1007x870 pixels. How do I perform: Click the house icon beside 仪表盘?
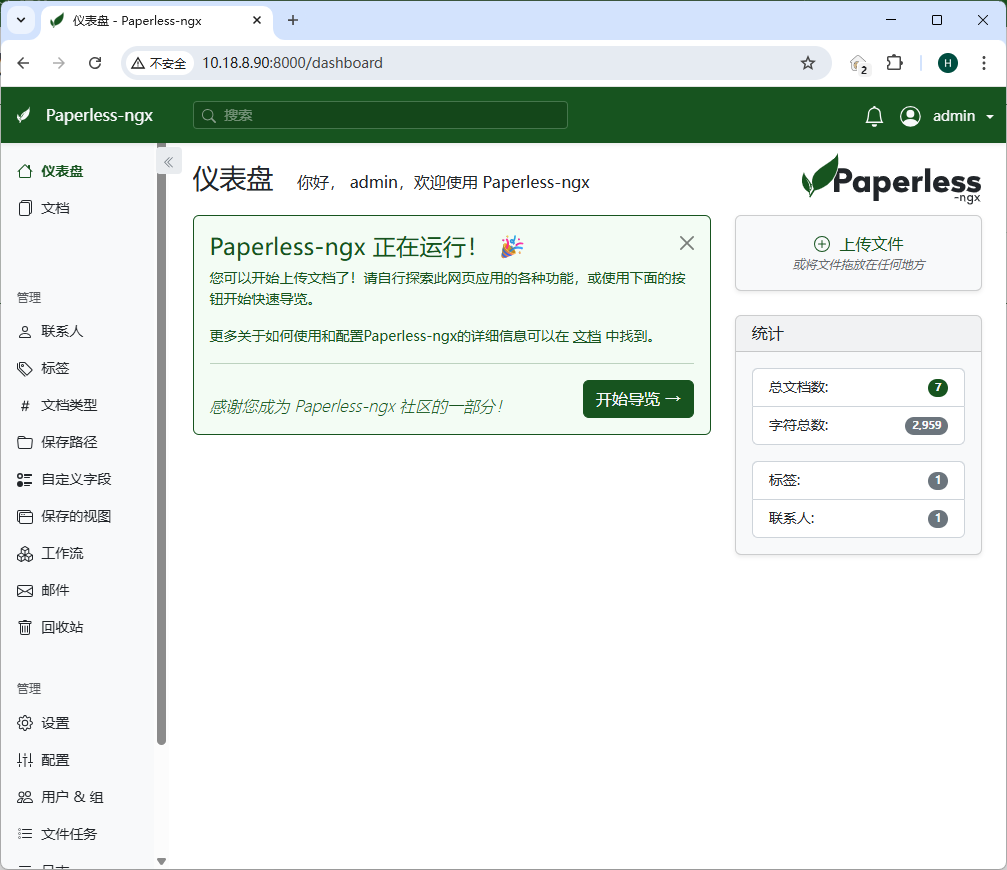click(x=24, y=171)
